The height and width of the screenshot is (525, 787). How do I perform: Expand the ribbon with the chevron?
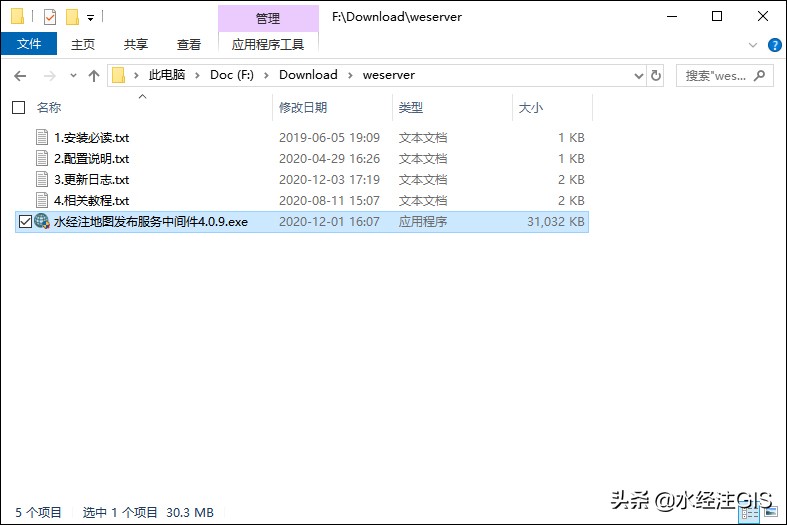tap(752, 45)
